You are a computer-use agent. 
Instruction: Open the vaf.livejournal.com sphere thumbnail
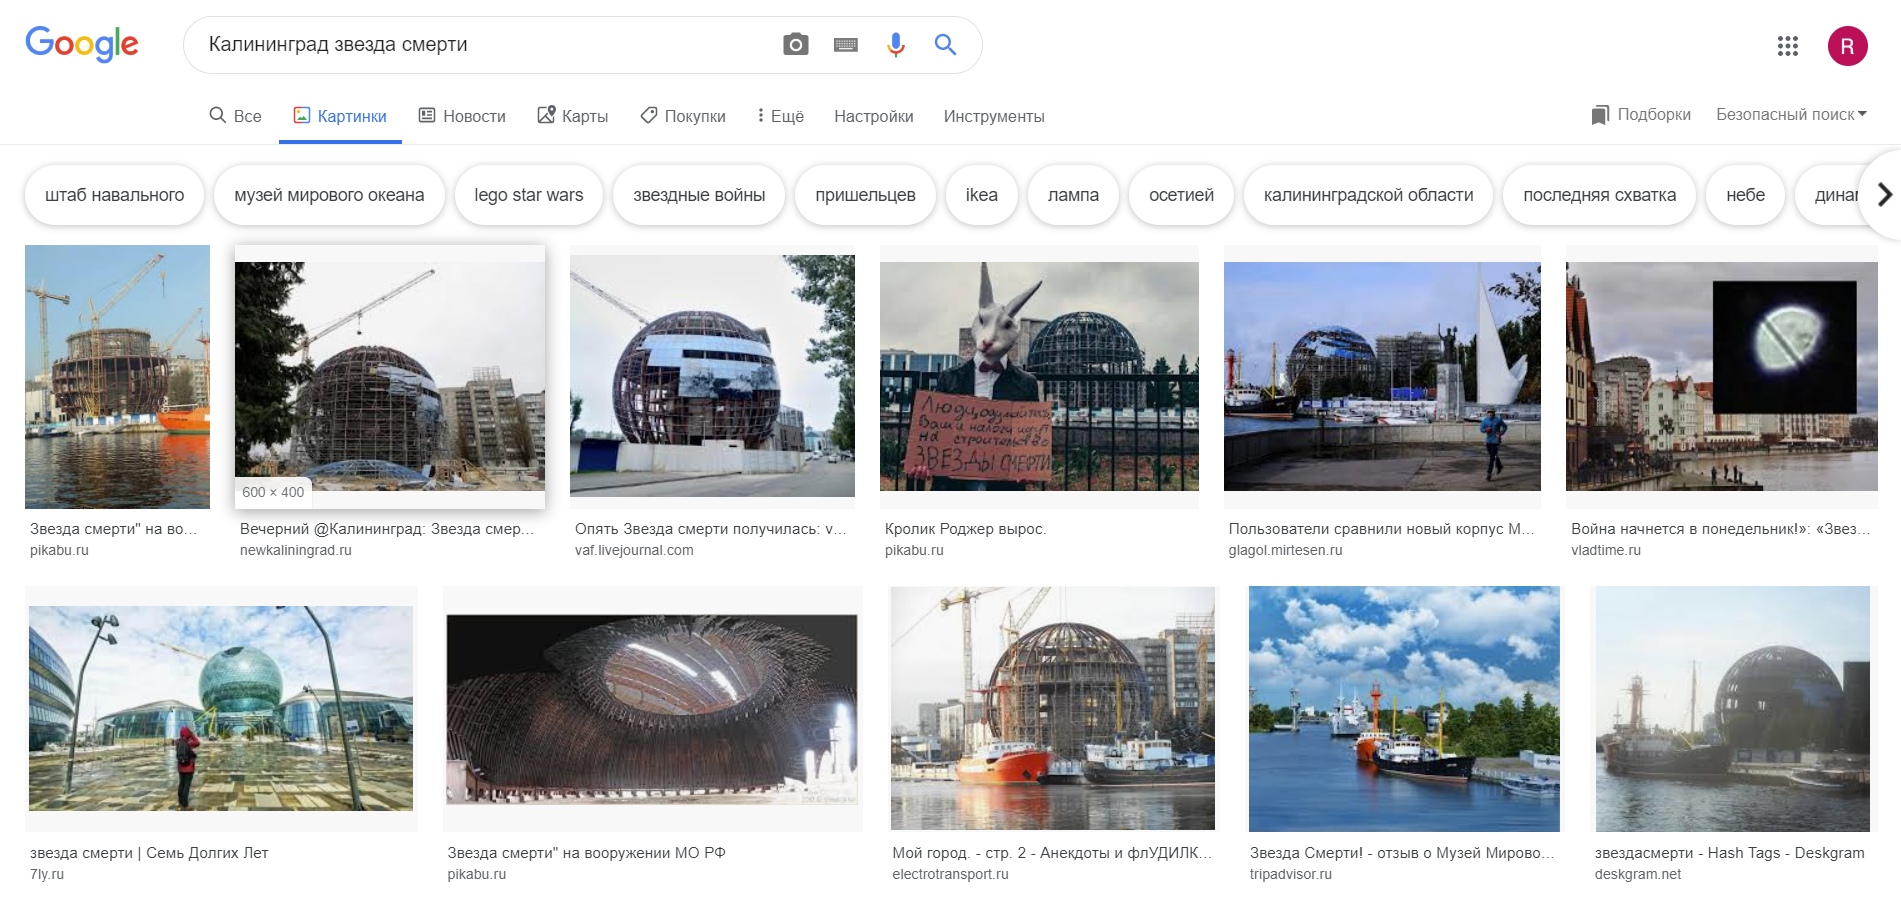[x=712, y=376]
